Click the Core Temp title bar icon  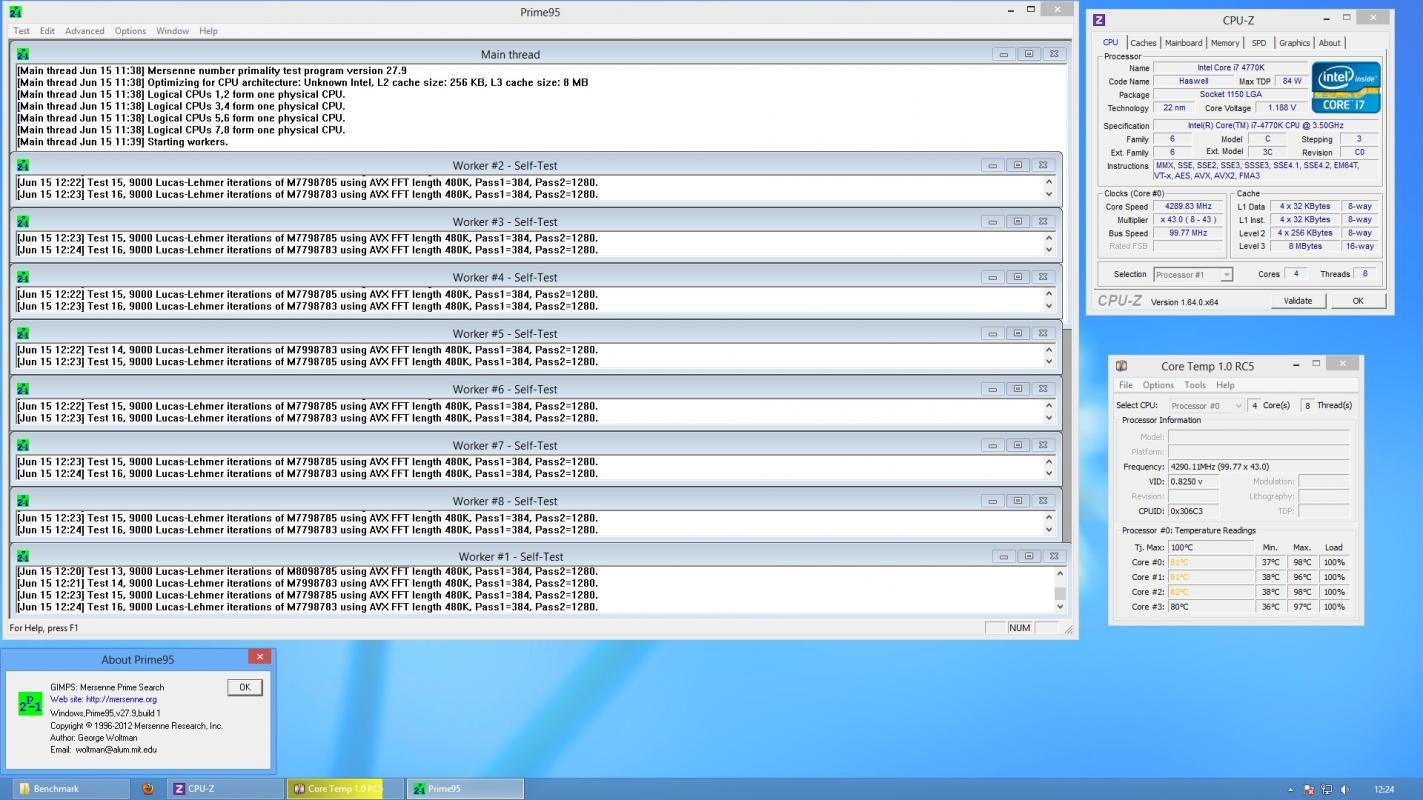(x=1121, y=366)
